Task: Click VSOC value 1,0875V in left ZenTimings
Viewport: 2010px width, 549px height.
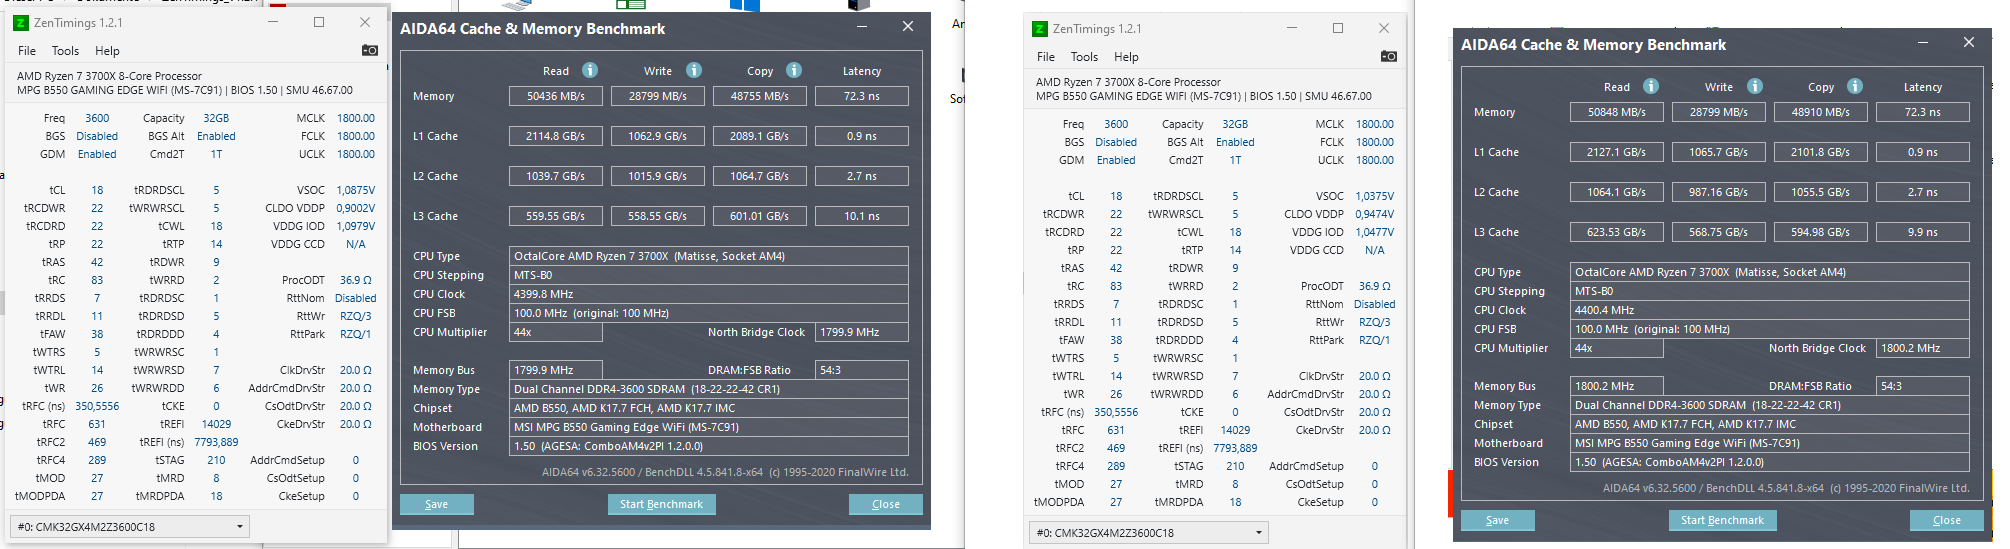Action: pos(356,190)
